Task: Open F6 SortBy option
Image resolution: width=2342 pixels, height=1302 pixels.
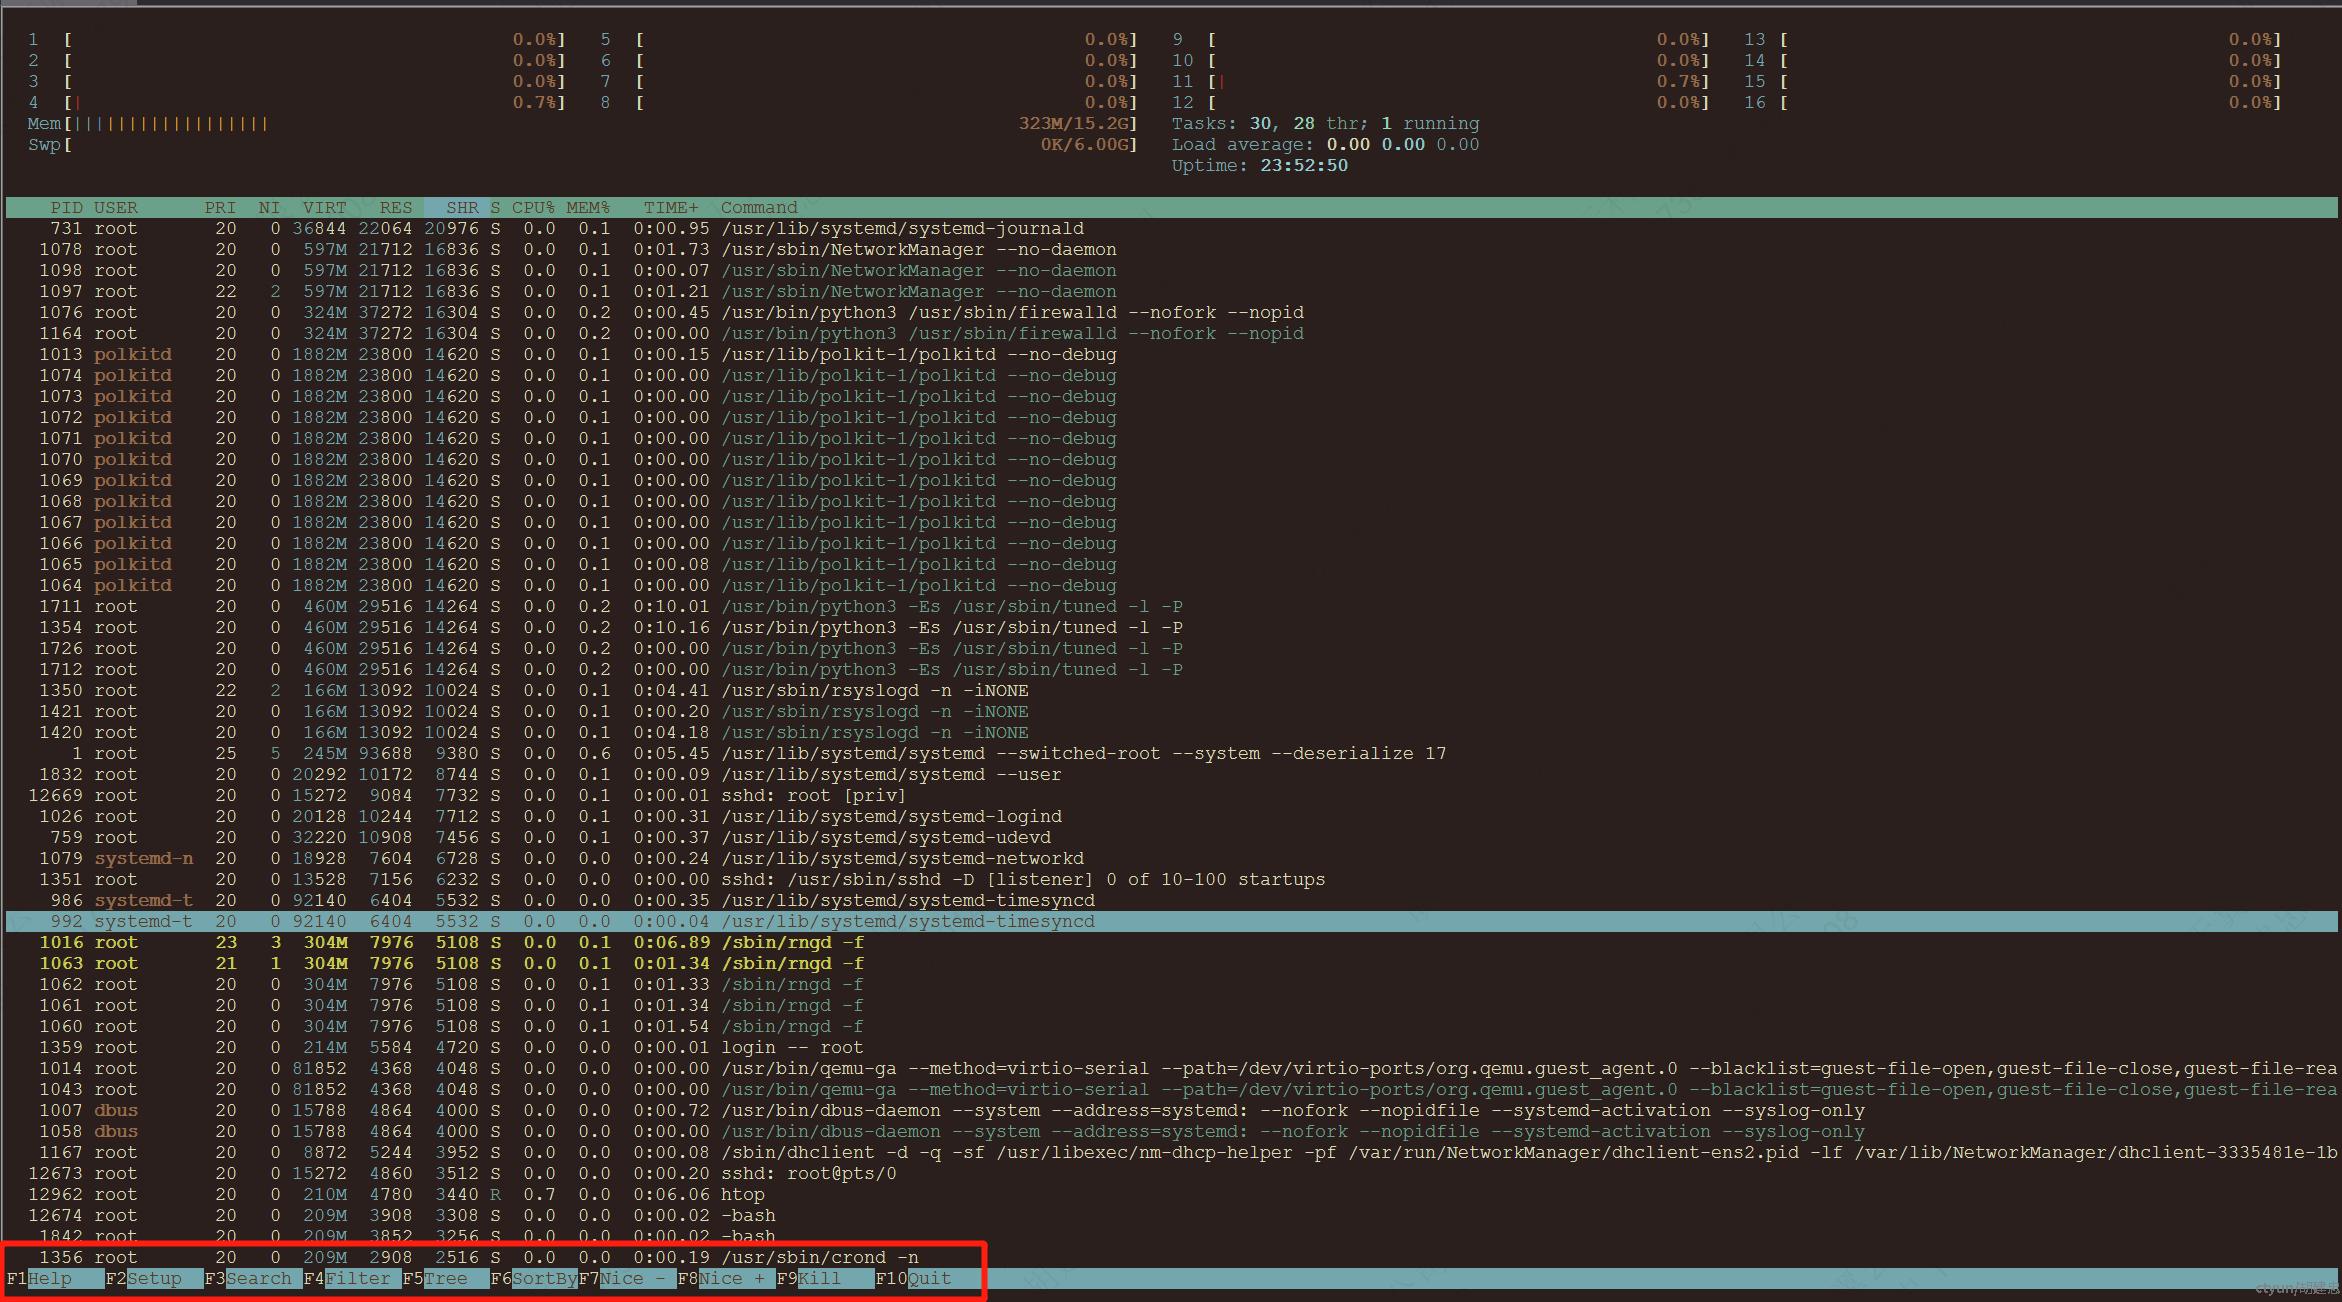Action: click(x=534, y=1278)
